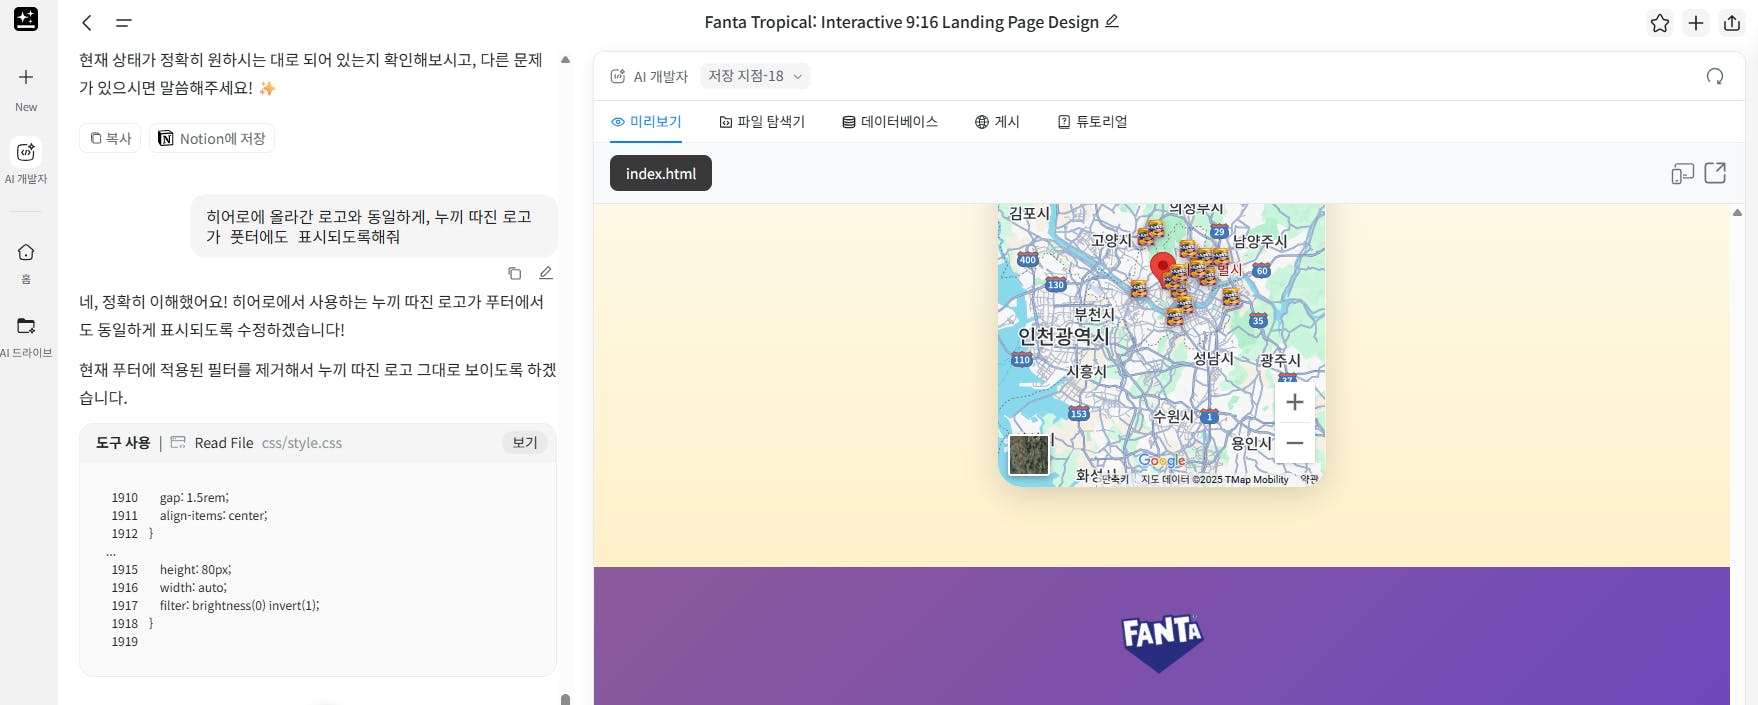Go back with the left arrow

(x=87, y=22)
